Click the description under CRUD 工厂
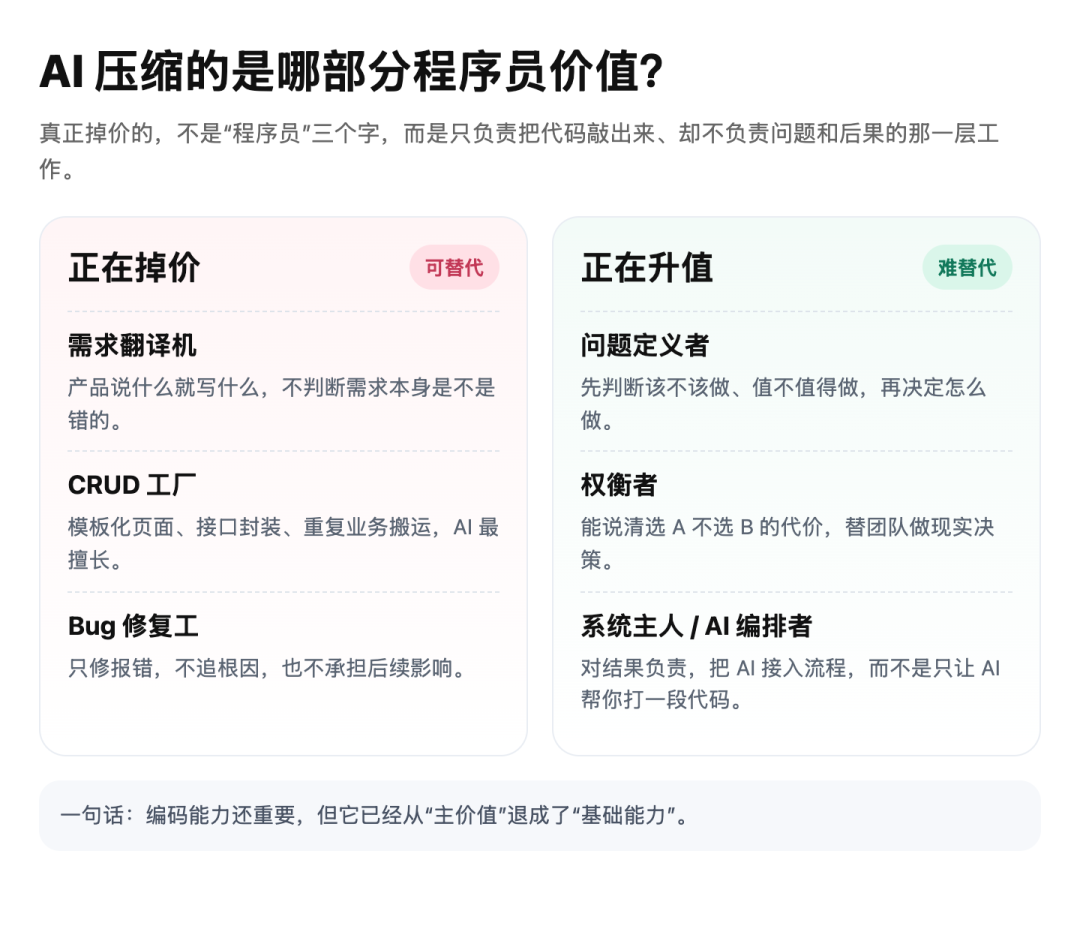The image size is (1080, 938). 283,543
